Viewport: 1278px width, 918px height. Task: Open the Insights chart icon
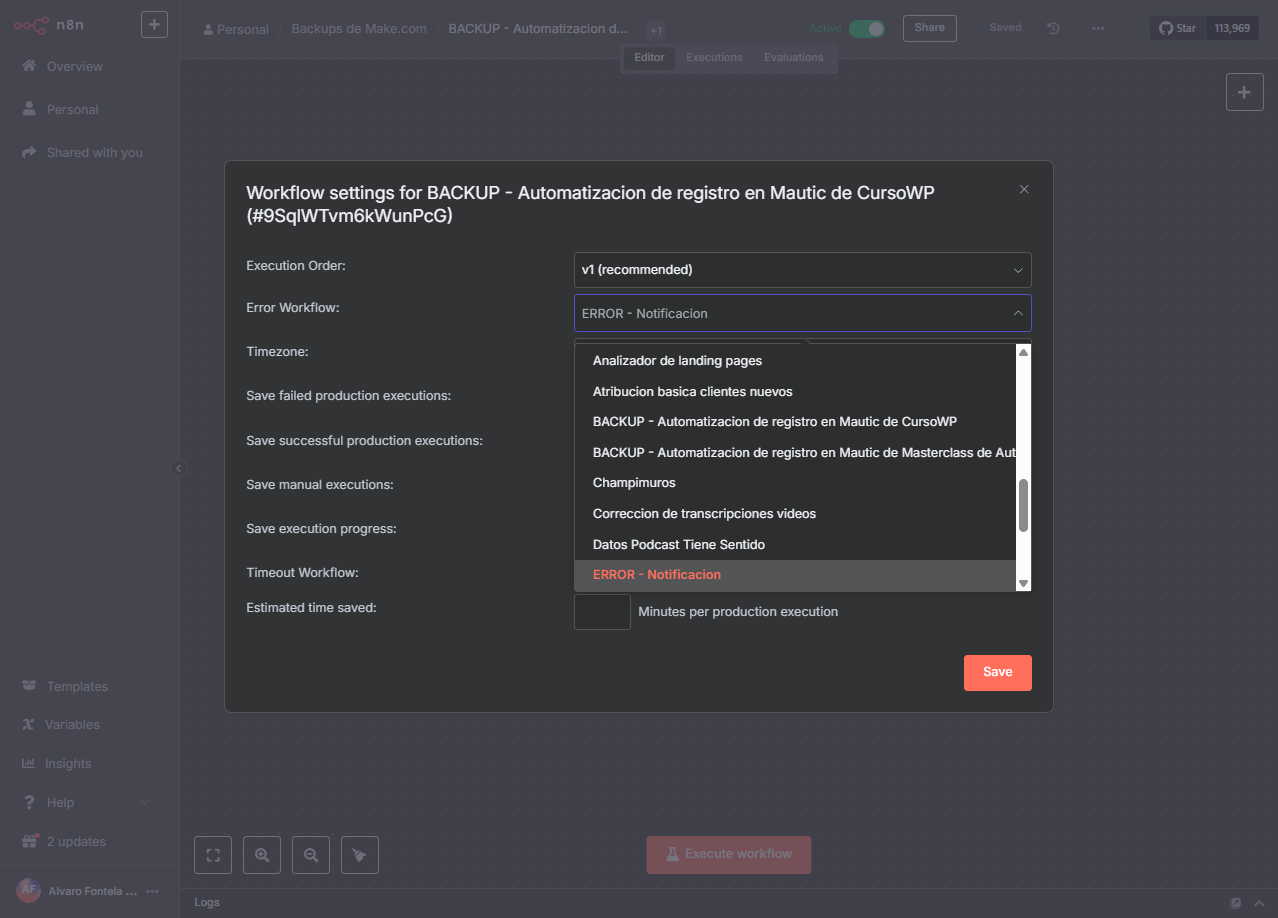(x=28, y=763)
